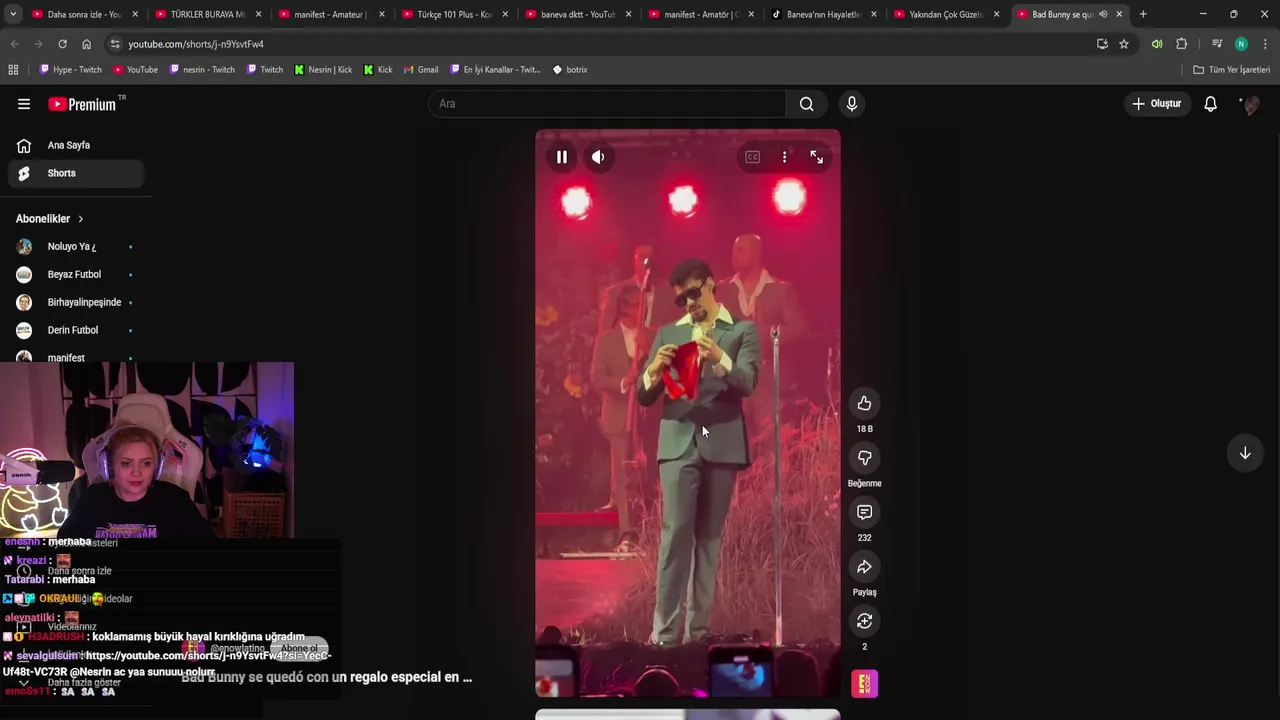The width and height of the screenshot is (1280, 720).
Task: Start voice search with microphone
Action: [x=852, y=104]
